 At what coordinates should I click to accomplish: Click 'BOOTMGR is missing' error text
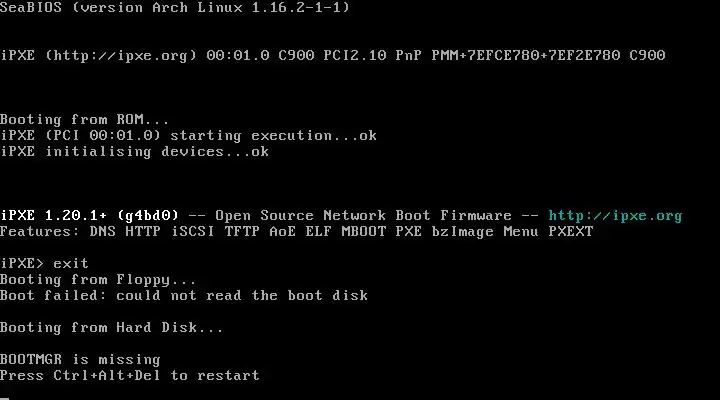click(x=80, y=359)
